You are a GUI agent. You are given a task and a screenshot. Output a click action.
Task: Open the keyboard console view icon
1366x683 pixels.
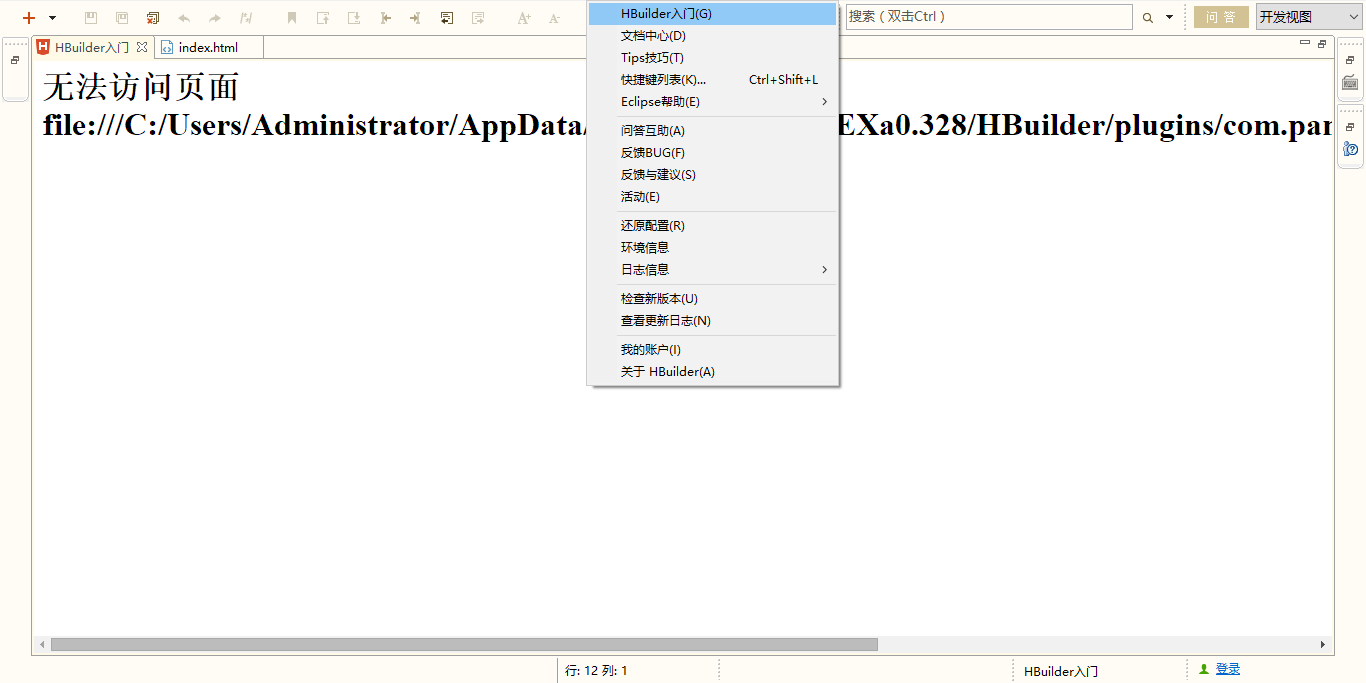tap(1350, 83)
